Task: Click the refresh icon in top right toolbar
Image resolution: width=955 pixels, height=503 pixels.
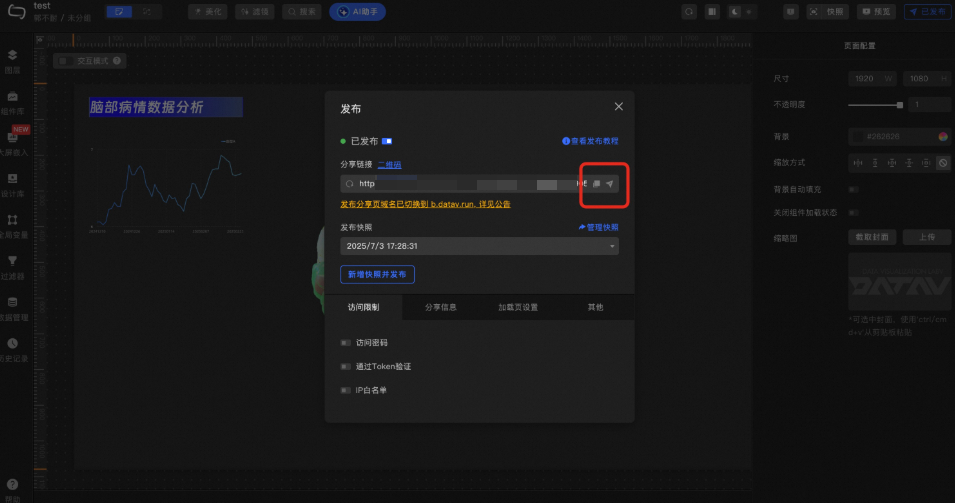Action: click(x=689, y=12)
